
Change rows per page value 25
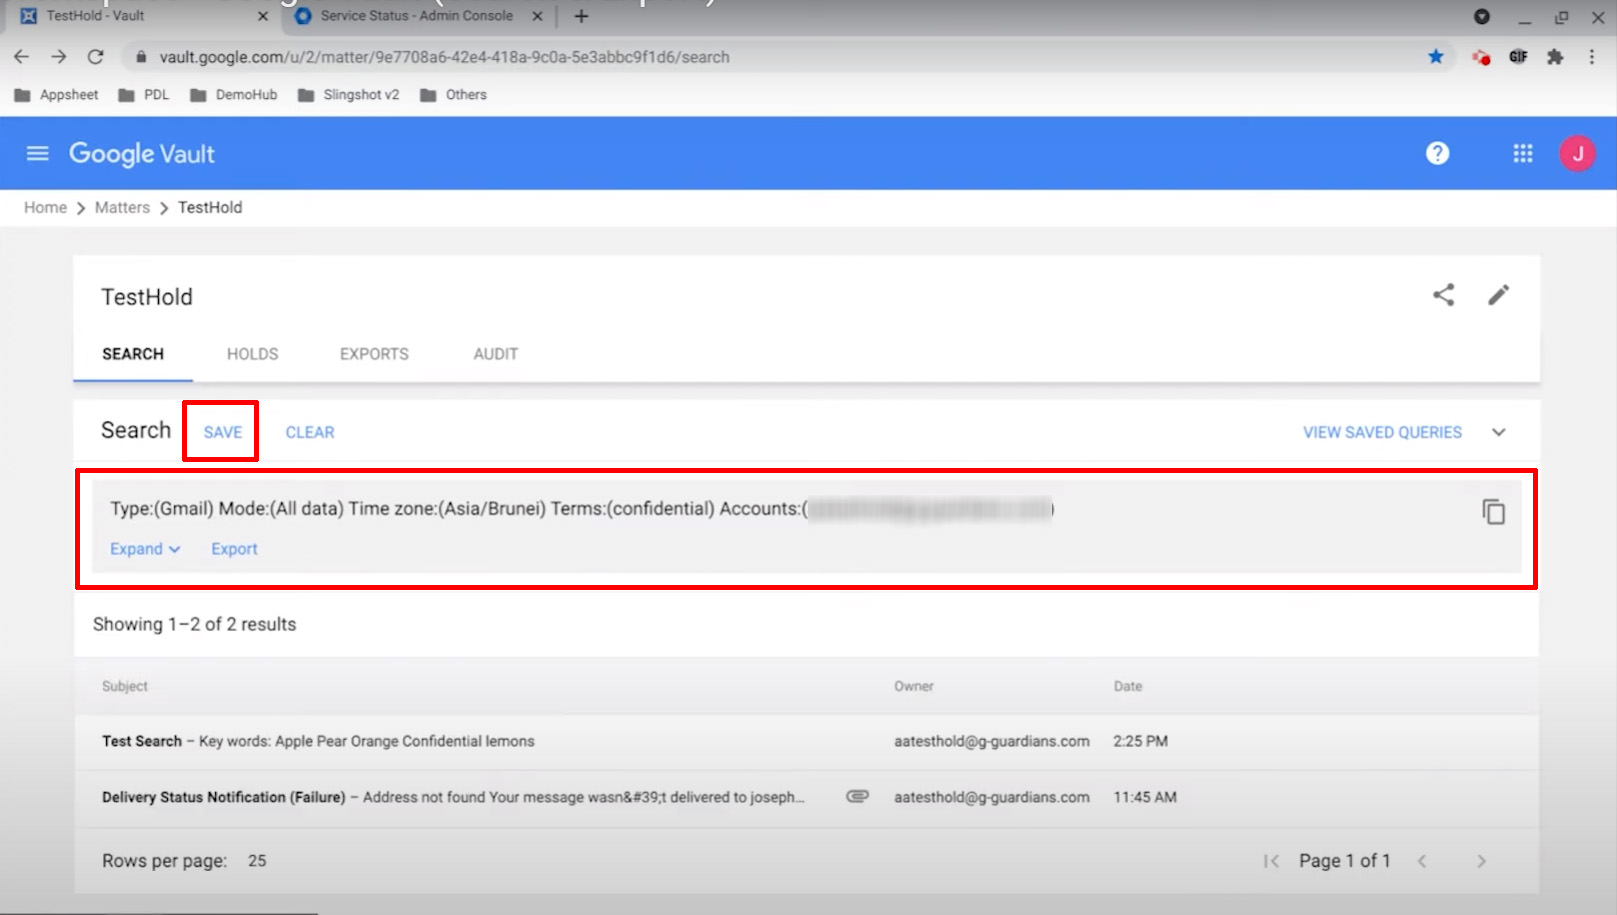click(x=257, y=861)
